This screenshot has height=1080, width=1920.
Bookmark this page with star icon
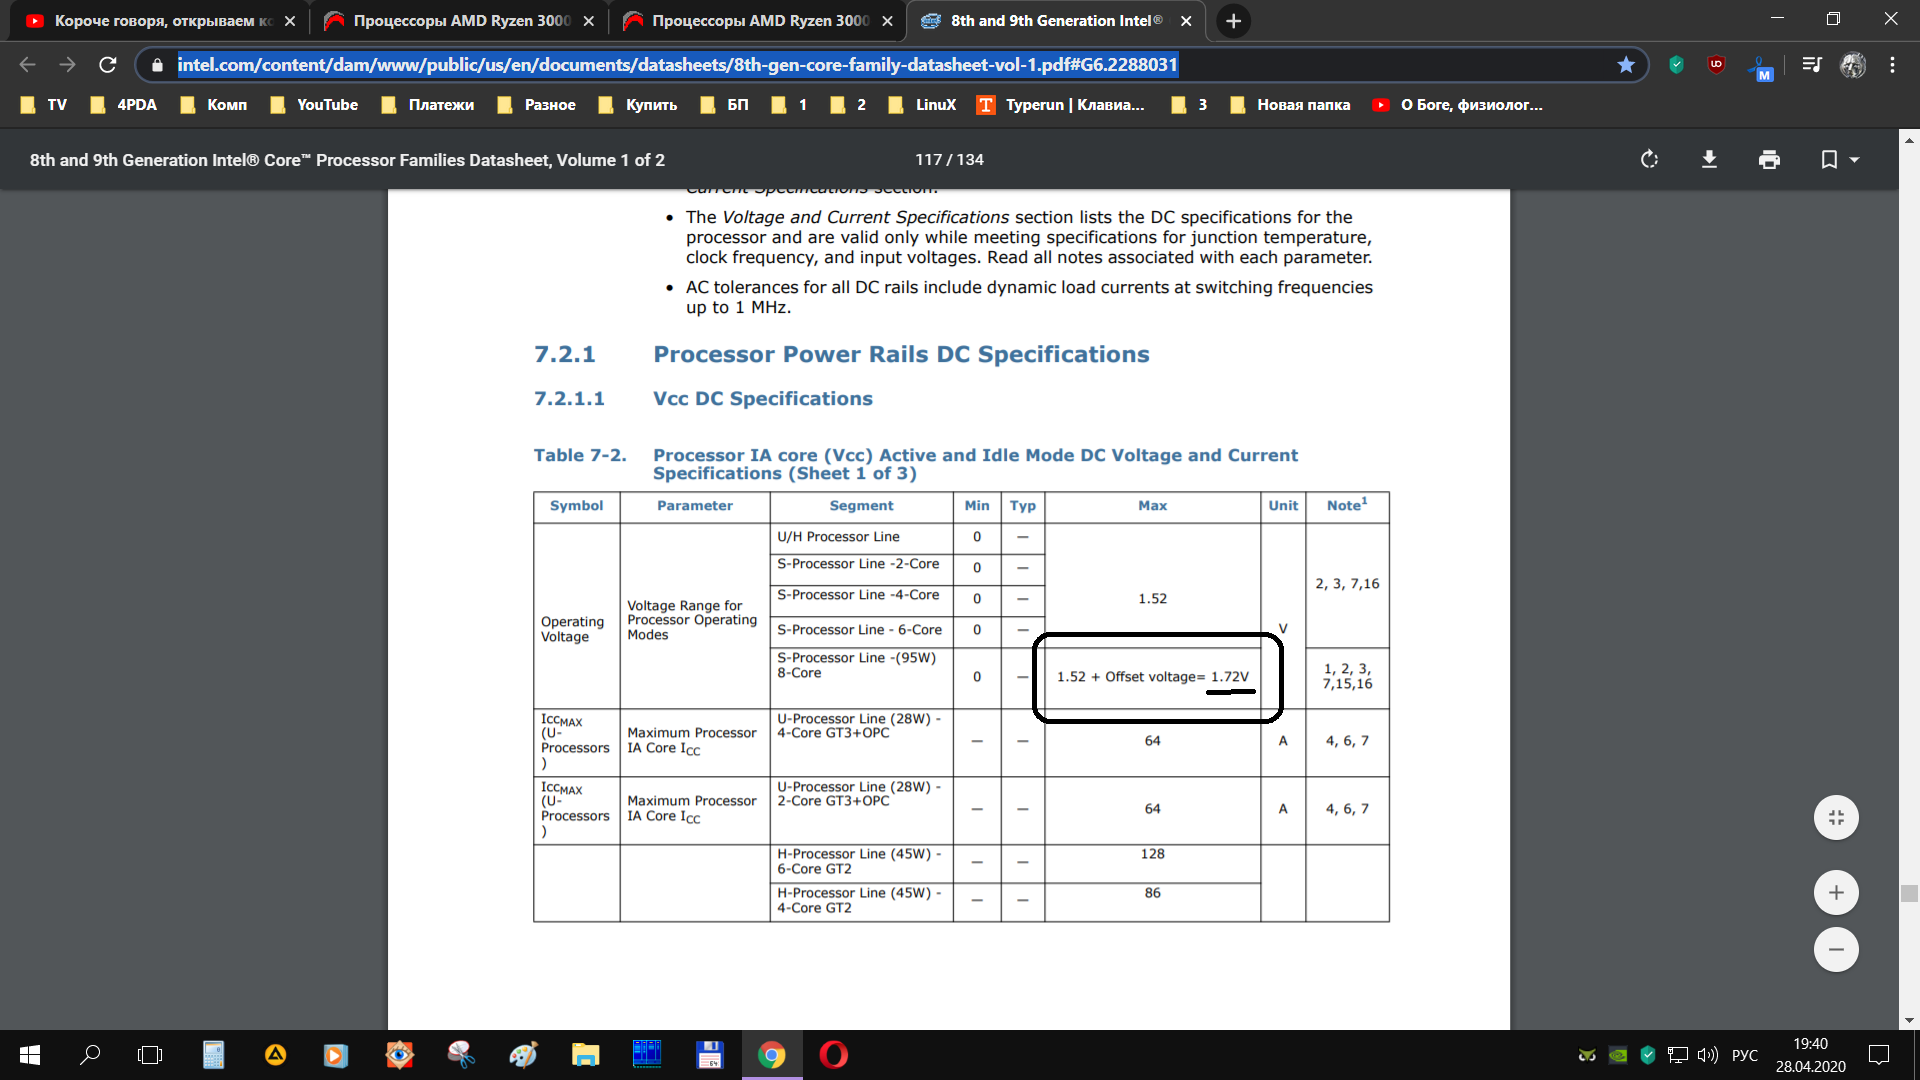[1626, 65]
